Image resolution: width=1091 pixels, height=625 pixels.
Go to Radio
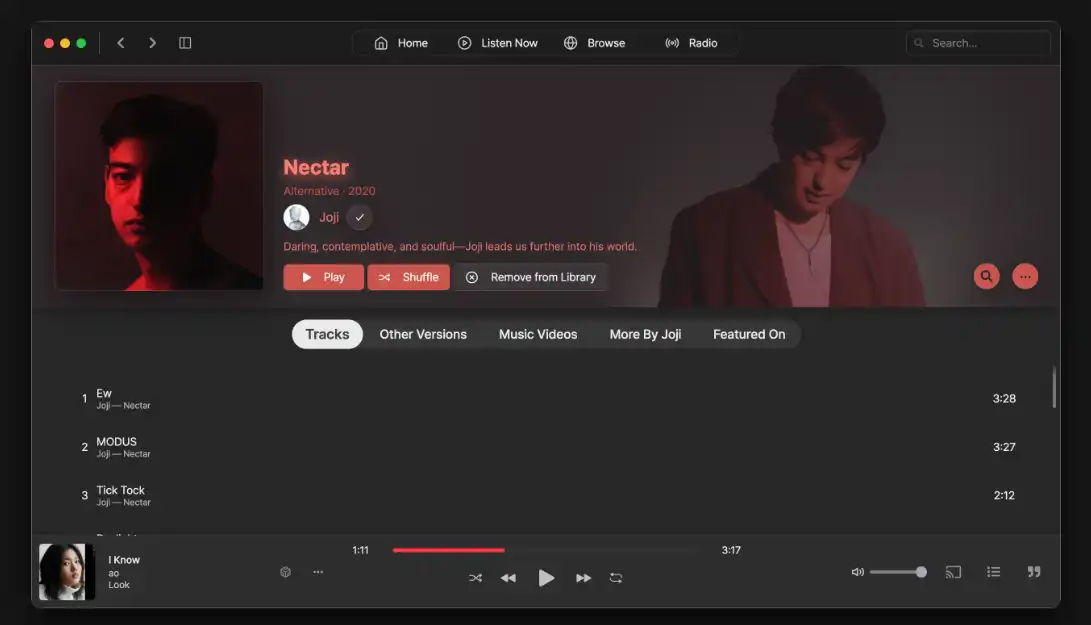[x=691, y=43]
